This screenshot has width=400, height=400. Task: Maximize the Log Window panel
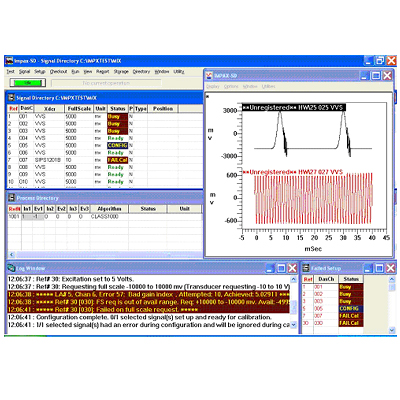281,268
